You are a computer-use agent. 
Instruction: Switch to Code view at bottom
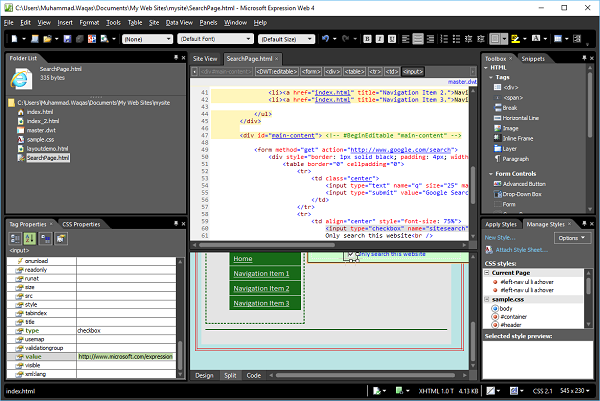[254, 376]
